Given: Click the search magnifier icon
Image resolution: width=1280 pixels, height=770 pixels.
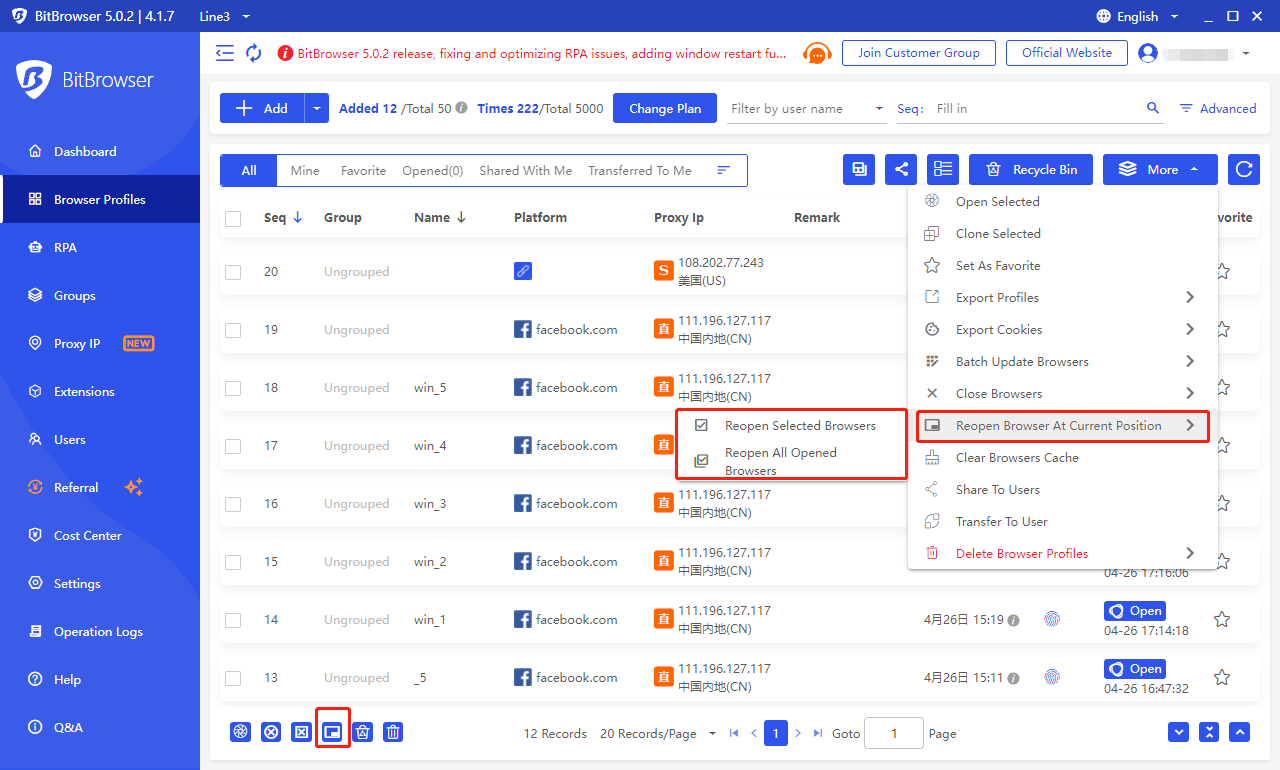Looking at the screenshot, I should [1153, 108].
